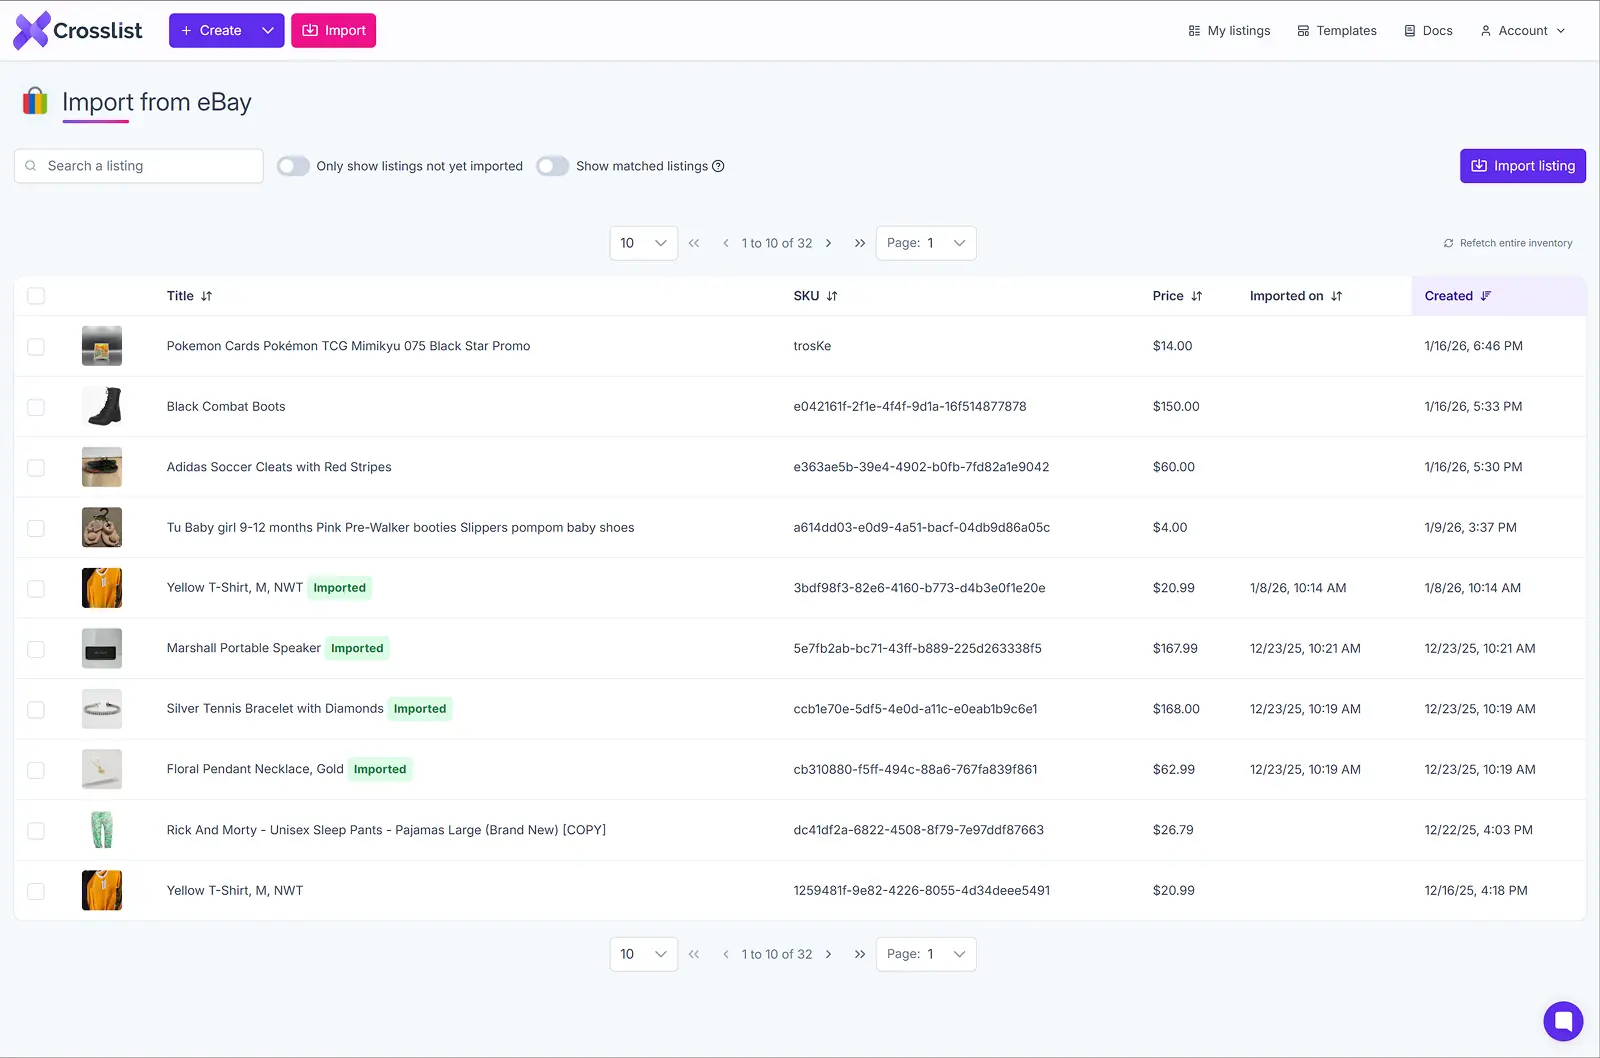Open Adidas Soccer Cleats with Red Stripes

coord(279,467)
